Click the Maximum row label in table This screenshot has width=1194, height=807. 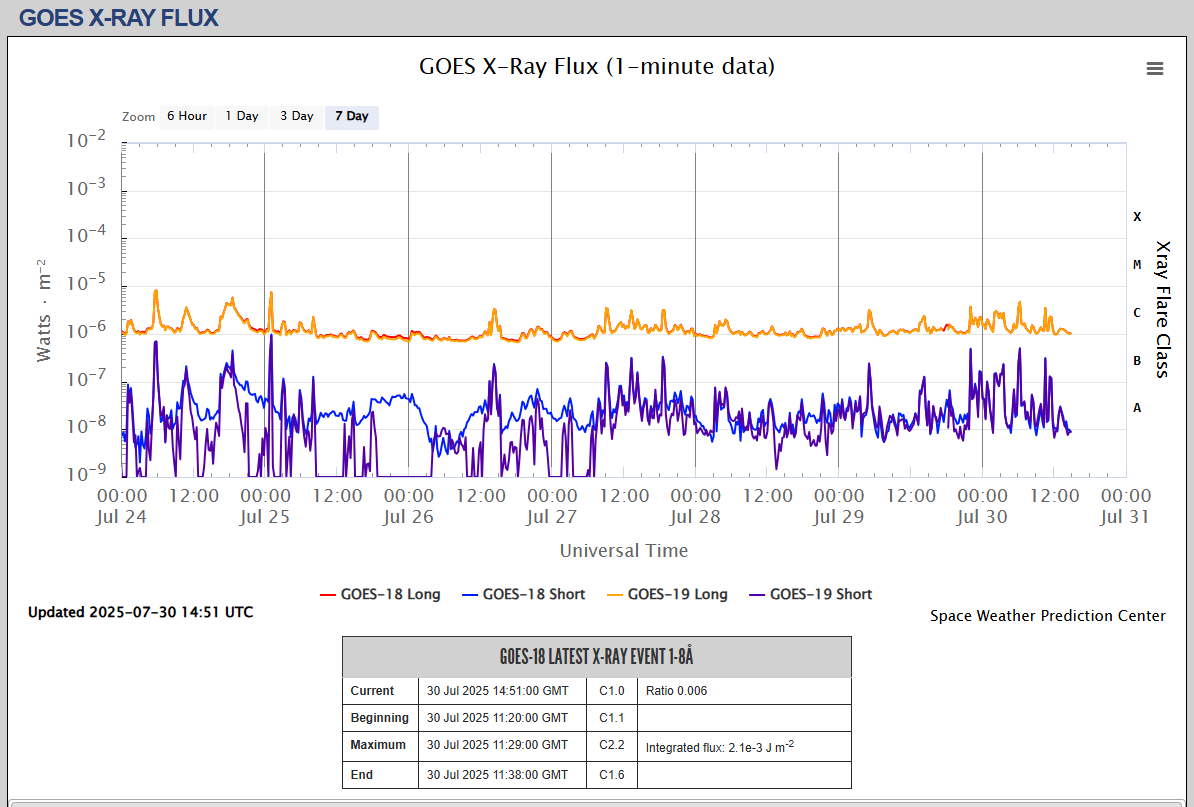coord(380,745)
